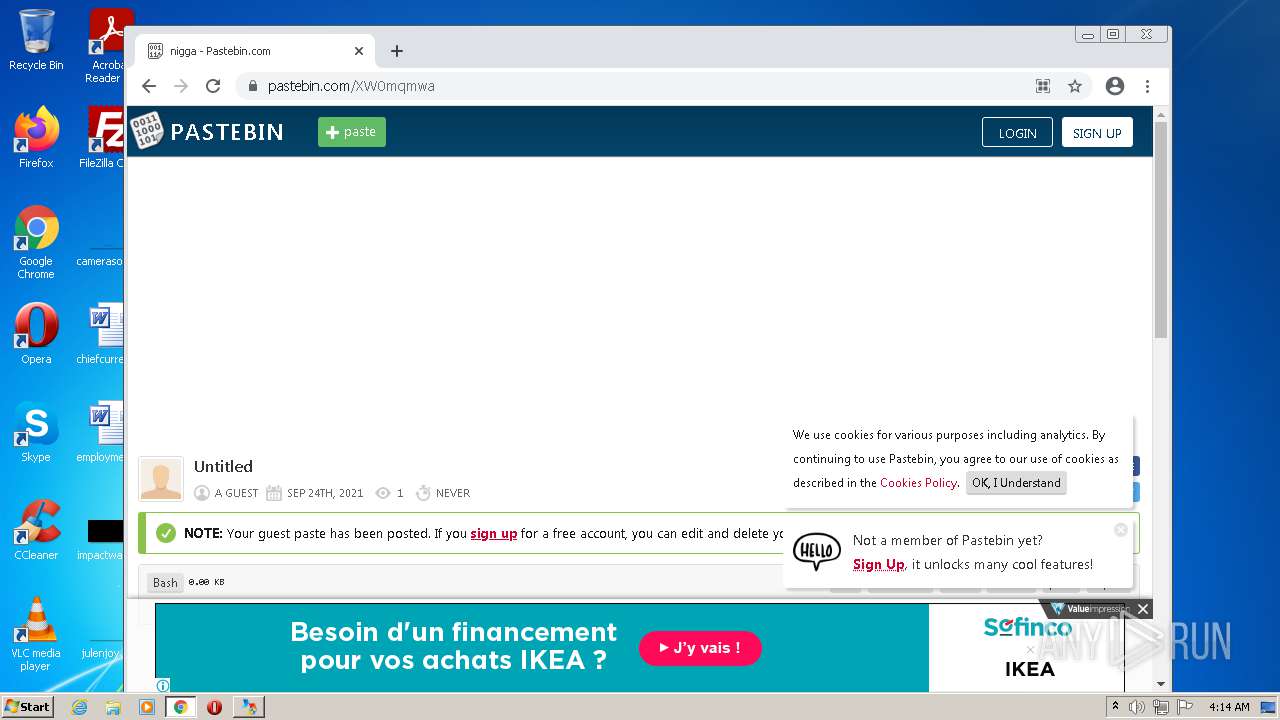Viewport: 1280px width, 720px height.
Task: Open VLC media player shortcut
Action: (36, 634)
